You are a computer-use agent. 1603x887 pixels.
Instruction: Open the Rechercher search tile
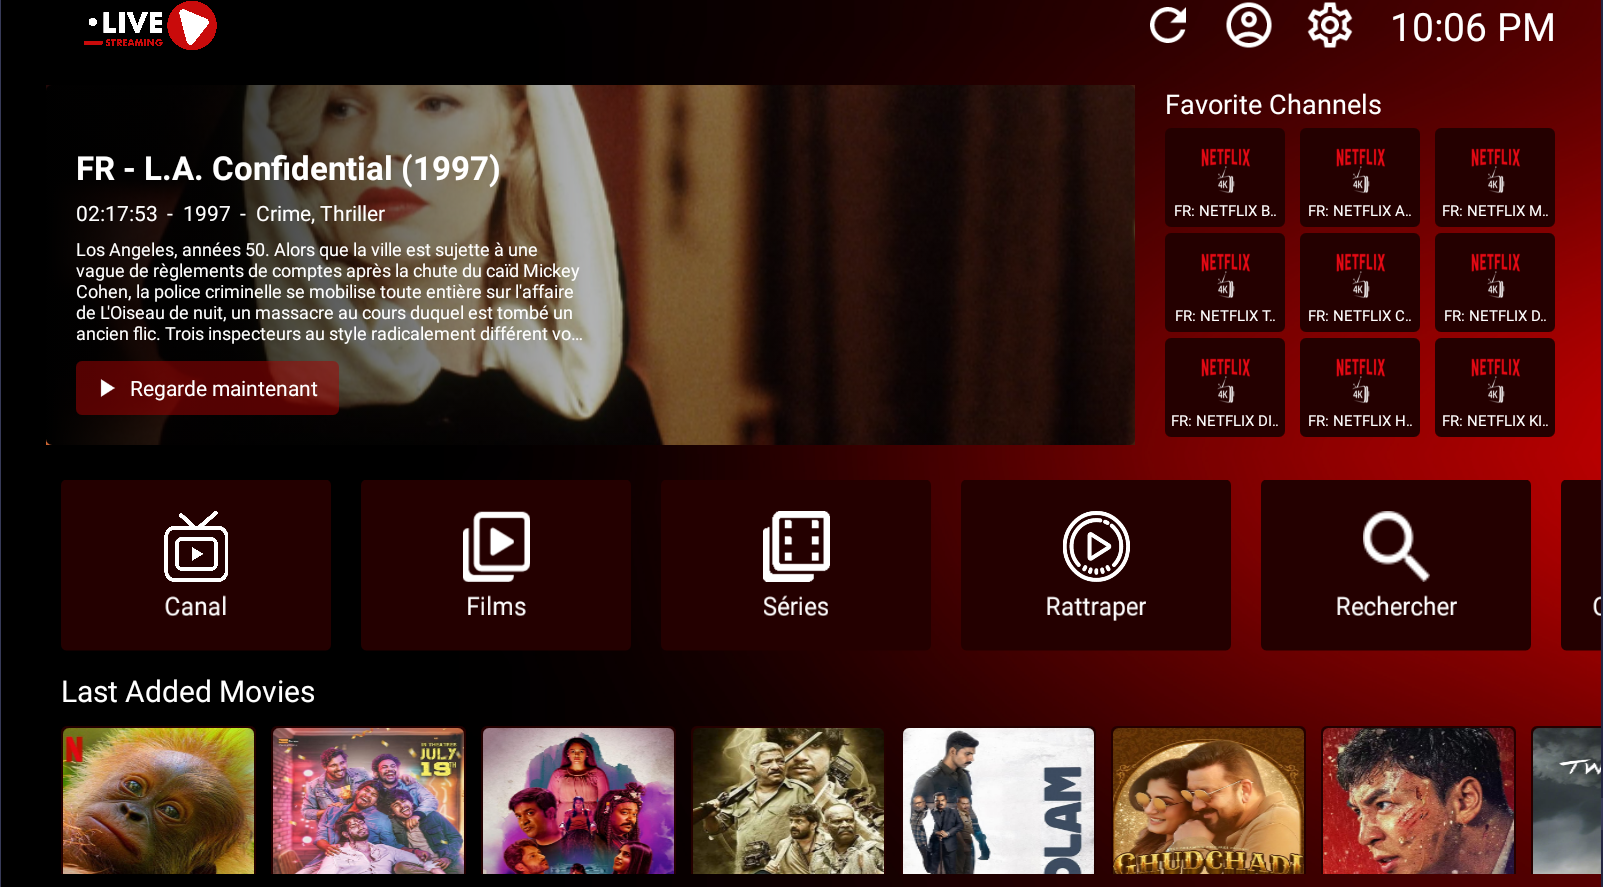(x=1396, y=565)
